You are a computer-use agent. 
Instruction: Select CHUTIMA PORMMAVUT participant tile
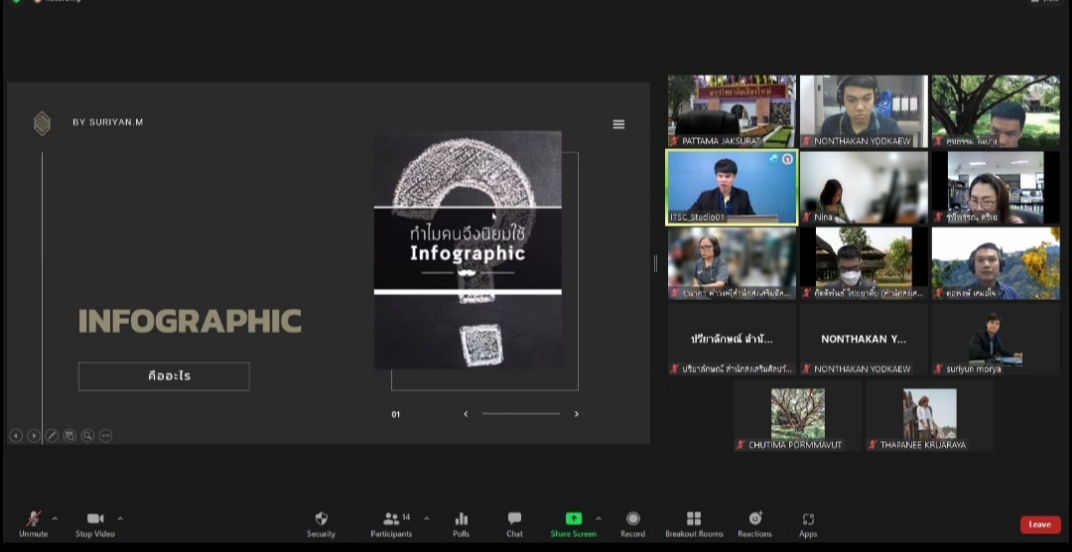(x=798, y=415)
